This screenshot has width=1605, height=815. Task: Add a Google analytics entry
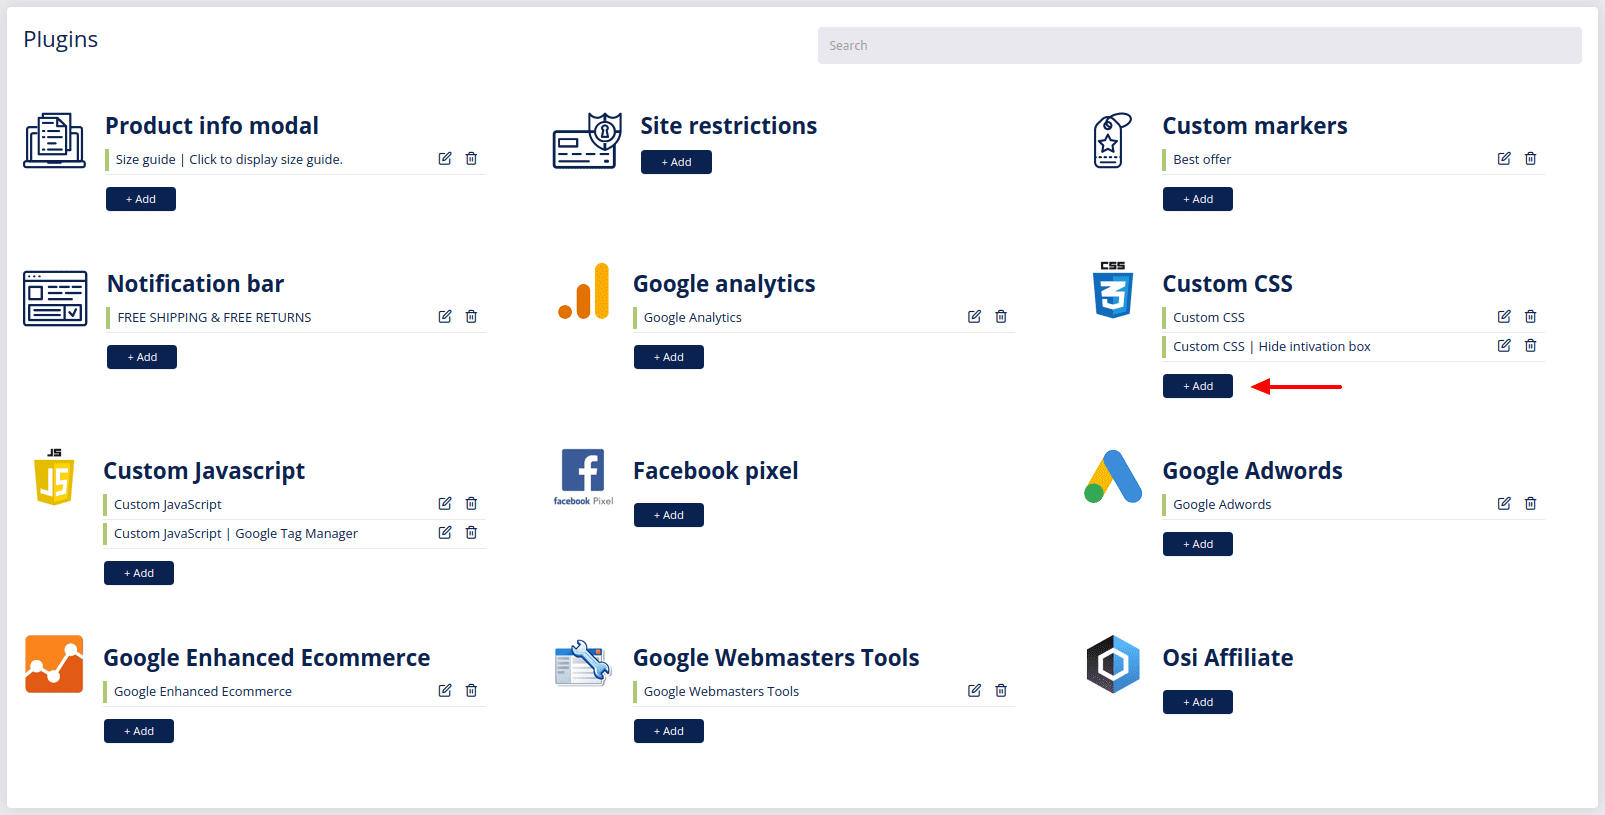pyautogui.click(x=669, y=357)
